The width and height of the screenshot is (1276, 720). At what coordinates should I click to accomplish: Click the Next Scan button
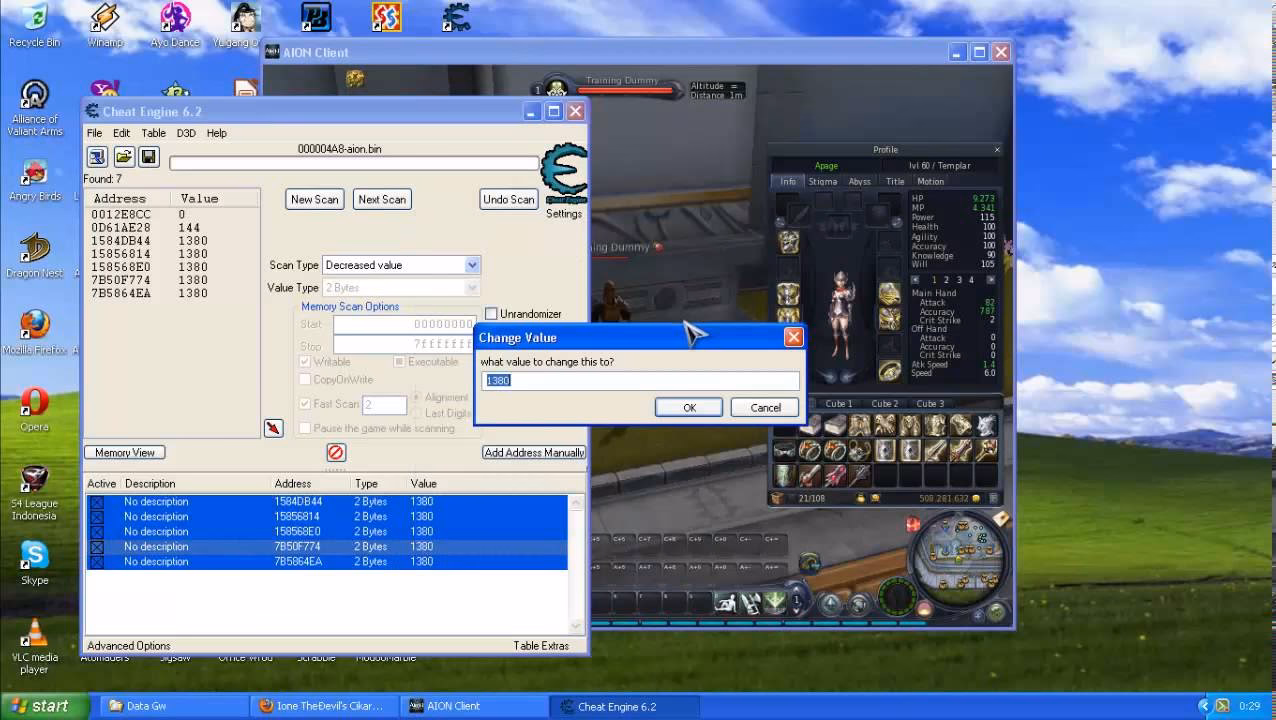[382, 199]
